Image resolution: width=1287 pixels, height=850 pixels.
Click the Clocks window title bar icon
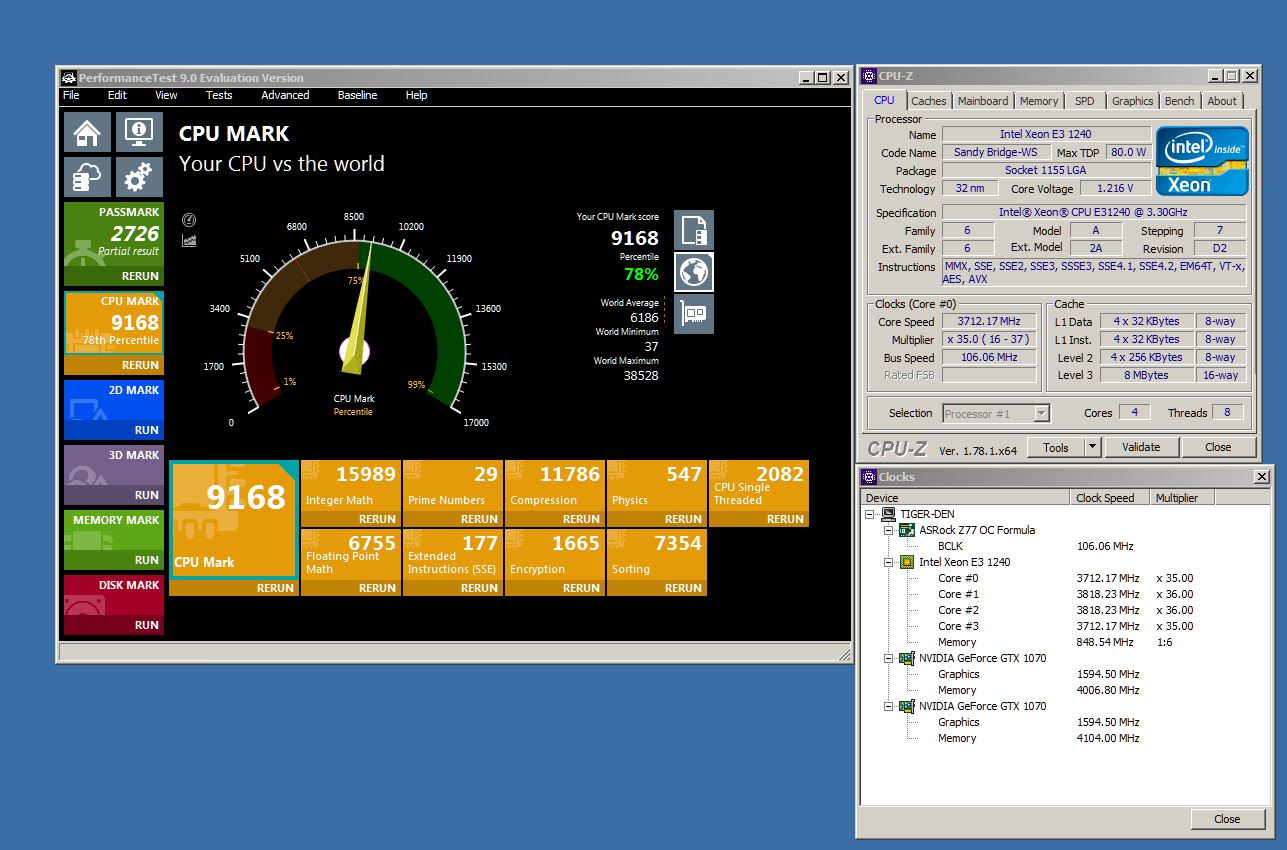[870, 477]
